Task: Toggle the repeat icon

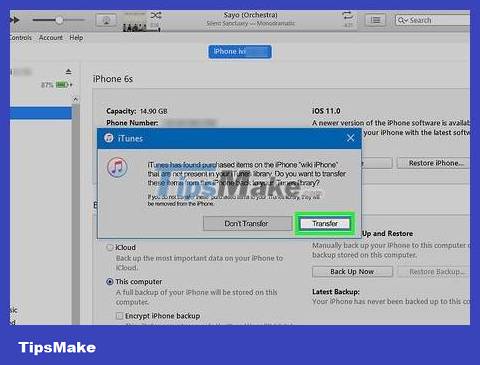Action: click(x=347, y=15)
